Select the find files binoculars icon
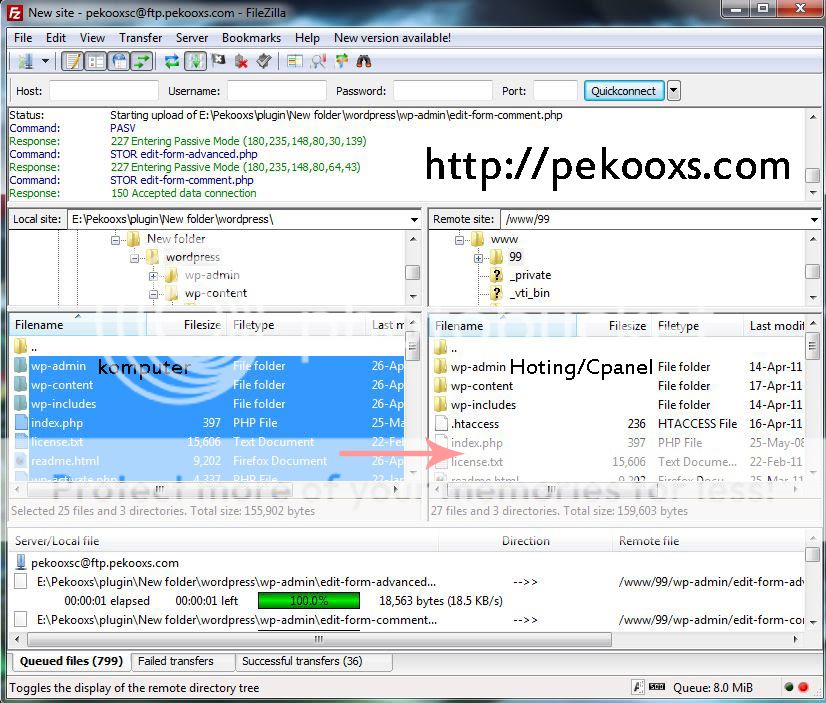 366,61
